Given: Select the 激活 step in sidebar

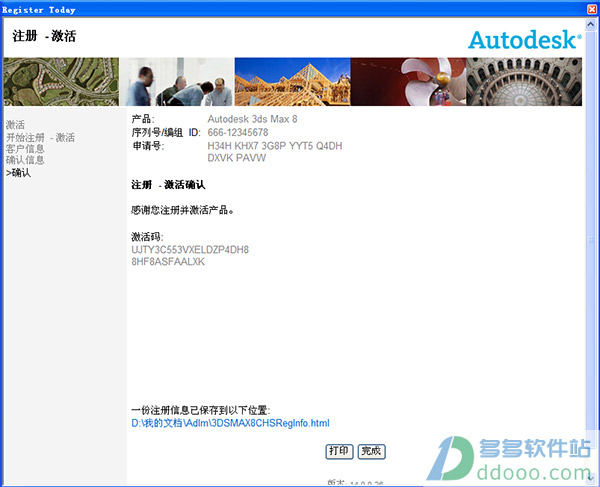Looking at the screenshot, I should tap(15, 125).
